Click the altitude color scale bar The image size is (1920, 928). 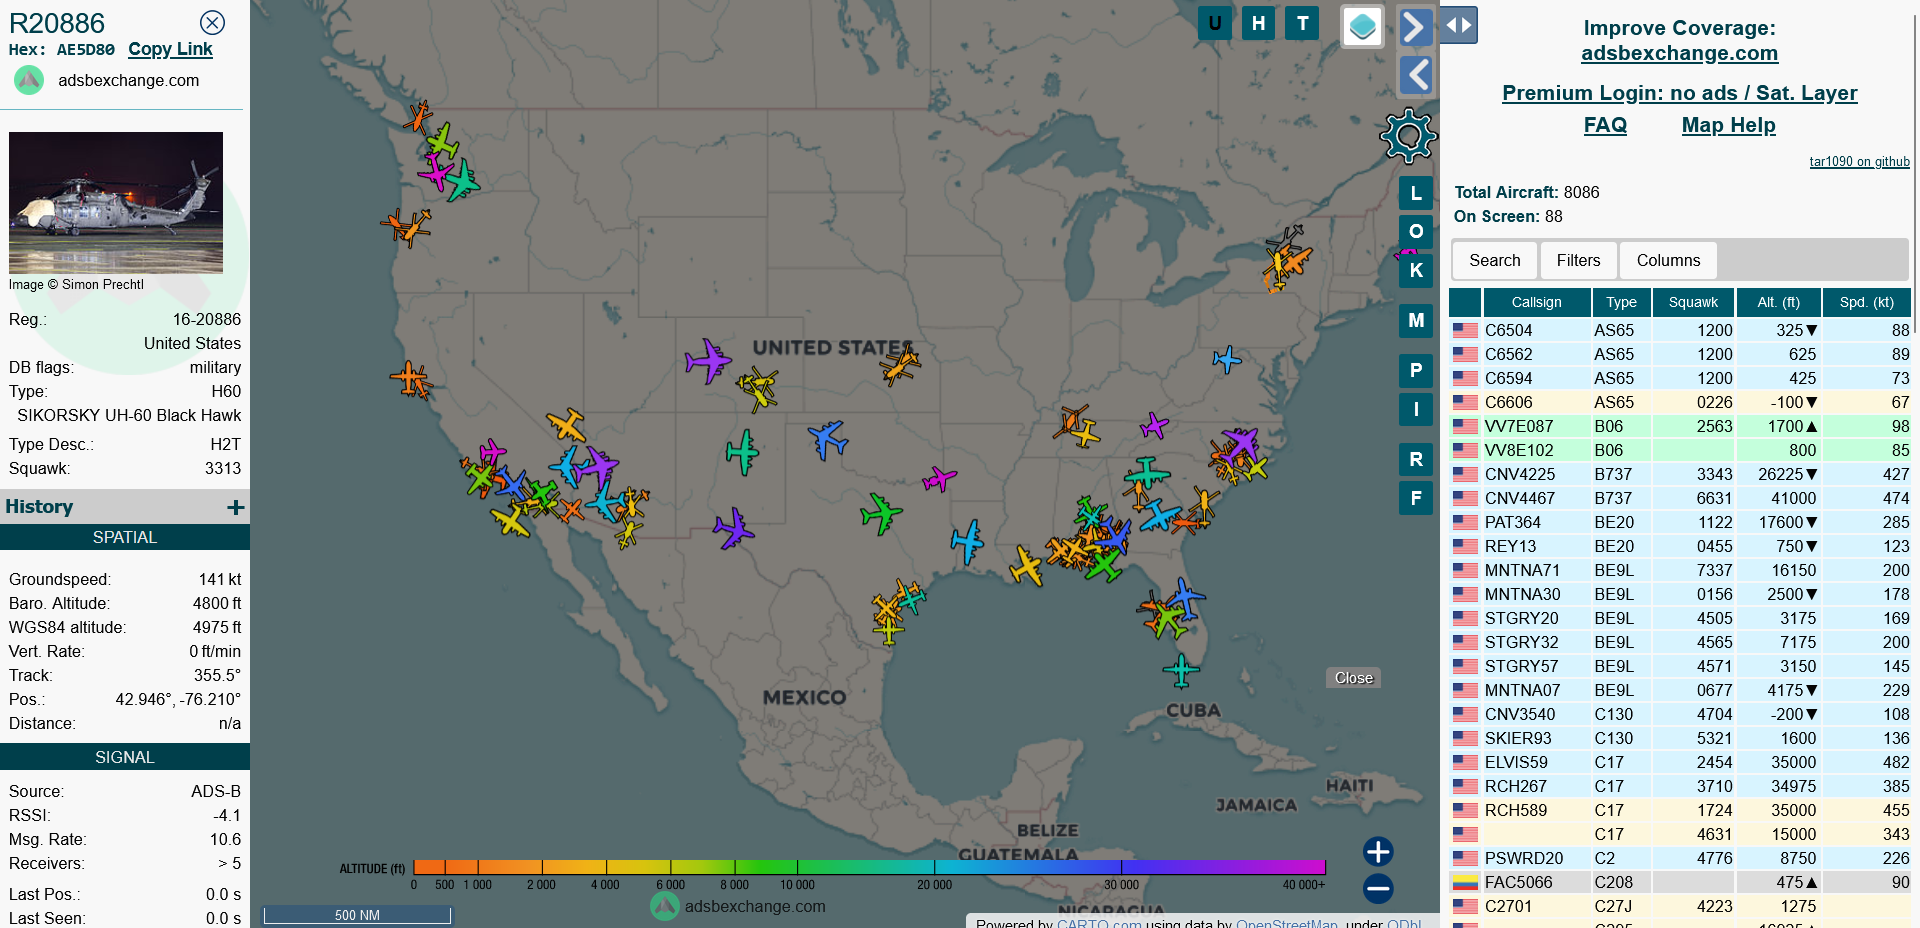pyautogui.click(x=869, y=867)
